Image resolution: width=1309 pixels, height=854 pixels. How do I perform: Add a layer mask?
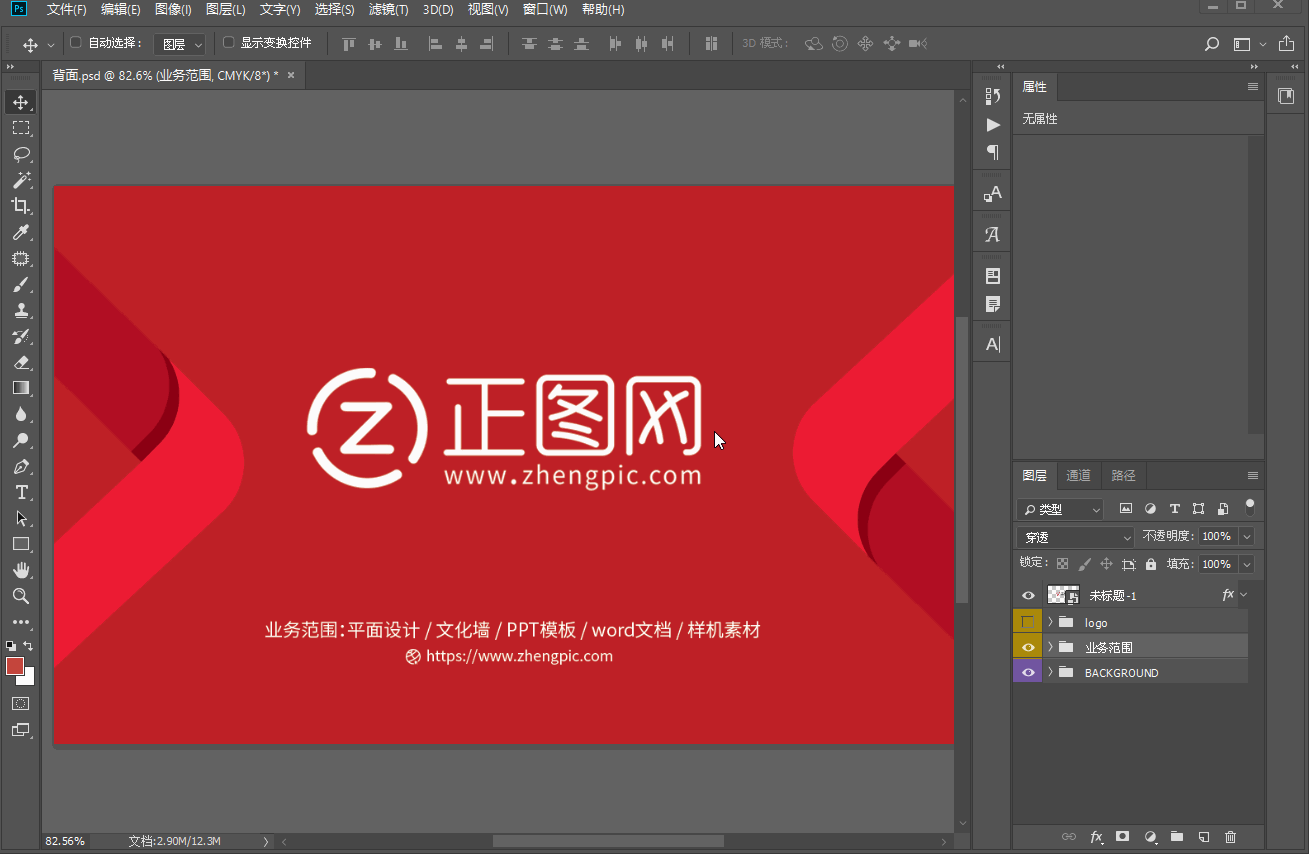click(x=1123, y=836)
